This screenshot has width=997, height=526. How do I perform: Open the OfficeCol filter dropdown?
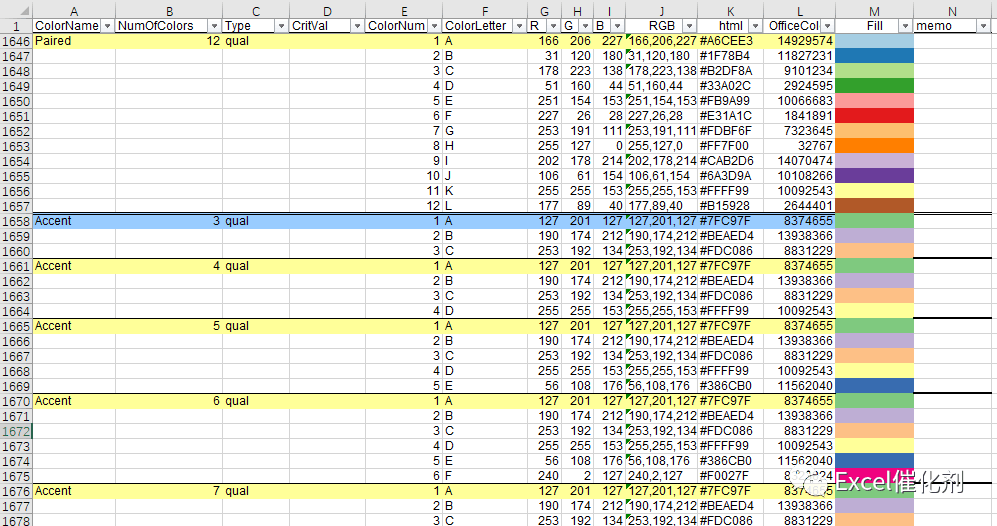point(827,26)
